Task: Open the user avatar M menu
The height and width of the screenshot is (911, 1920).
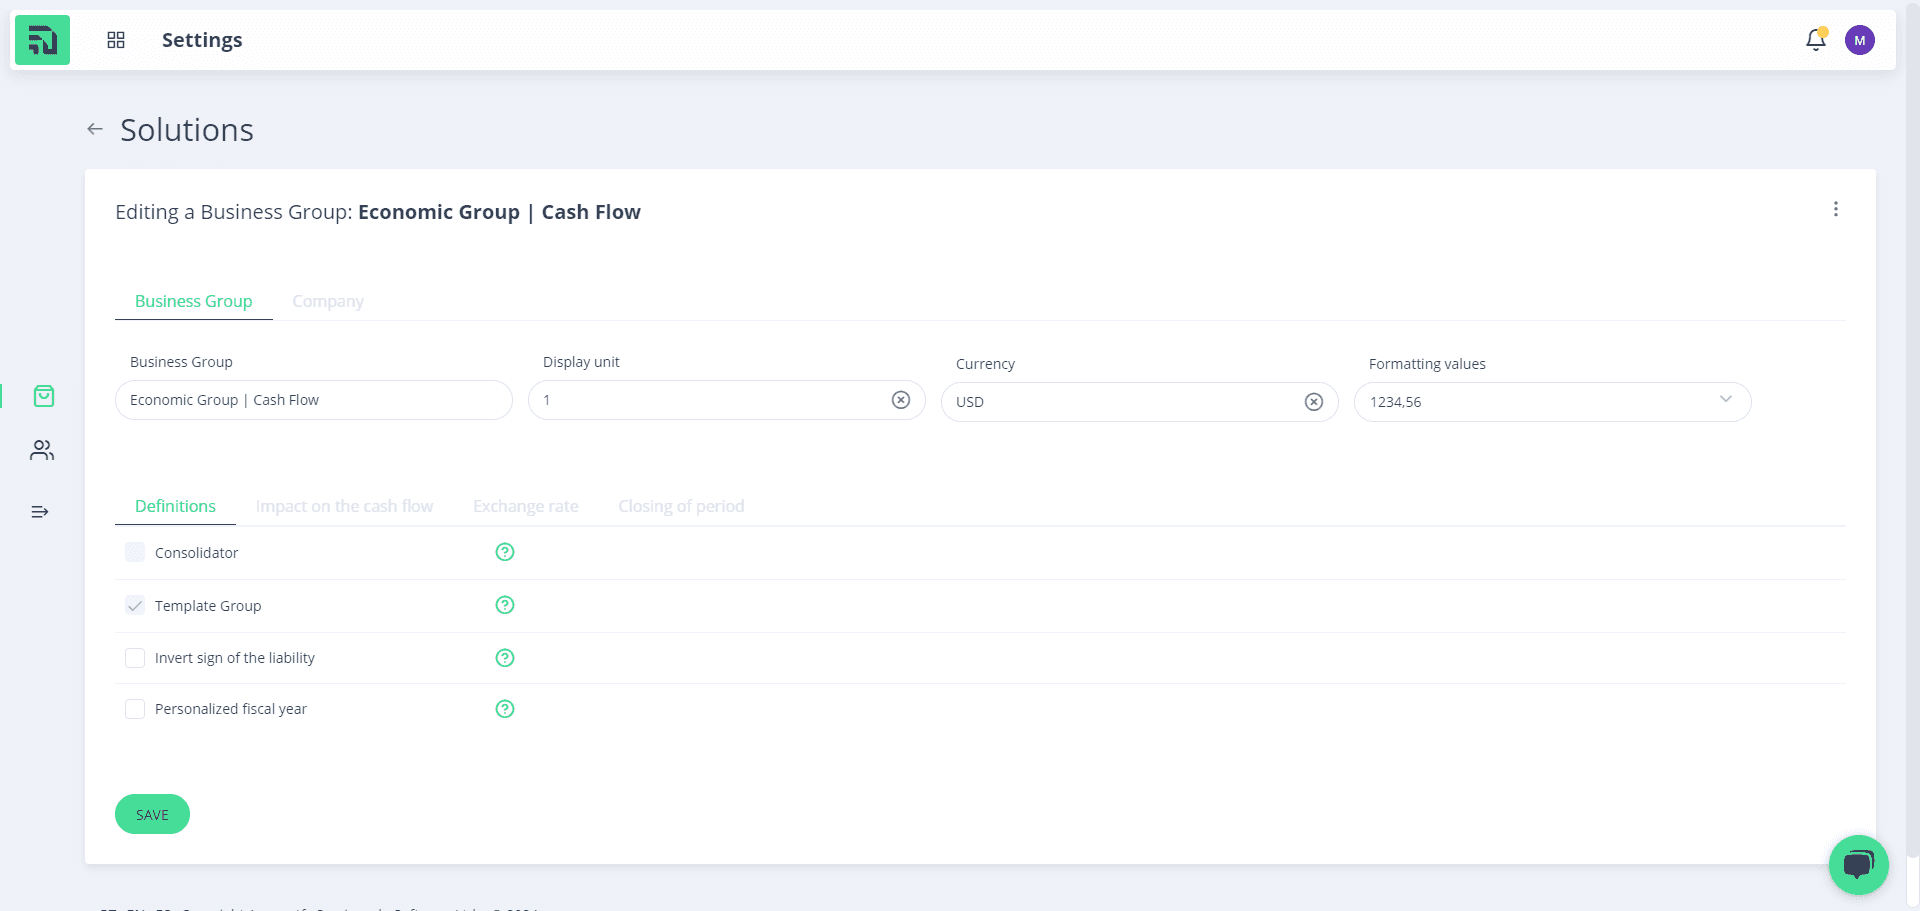Action: tap(1860, 40)
